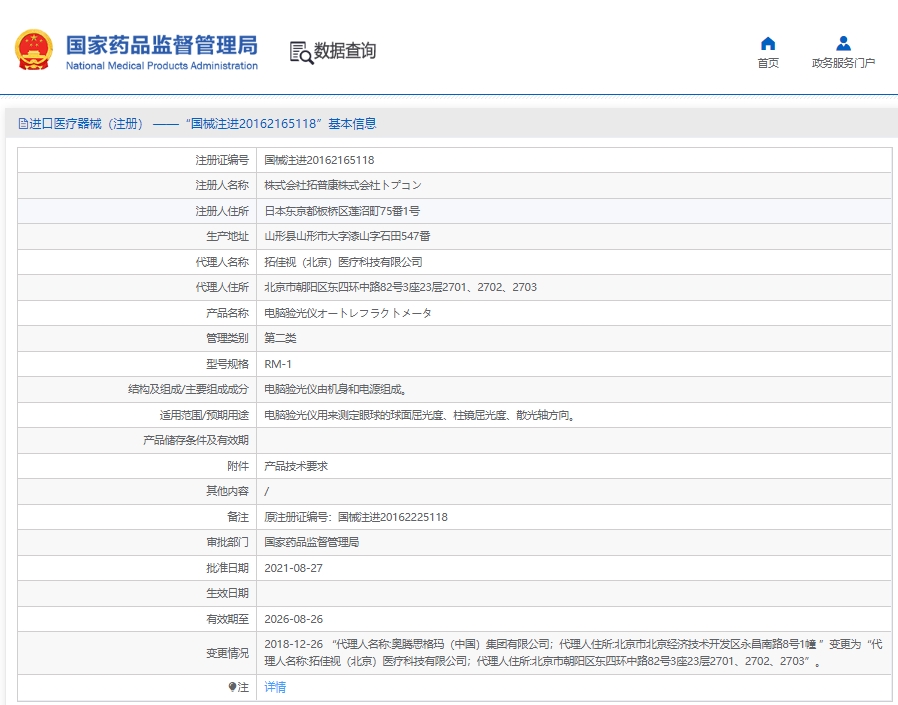
Task: Click the 数据查询 magnifier document icon
Action: [300, 52]
